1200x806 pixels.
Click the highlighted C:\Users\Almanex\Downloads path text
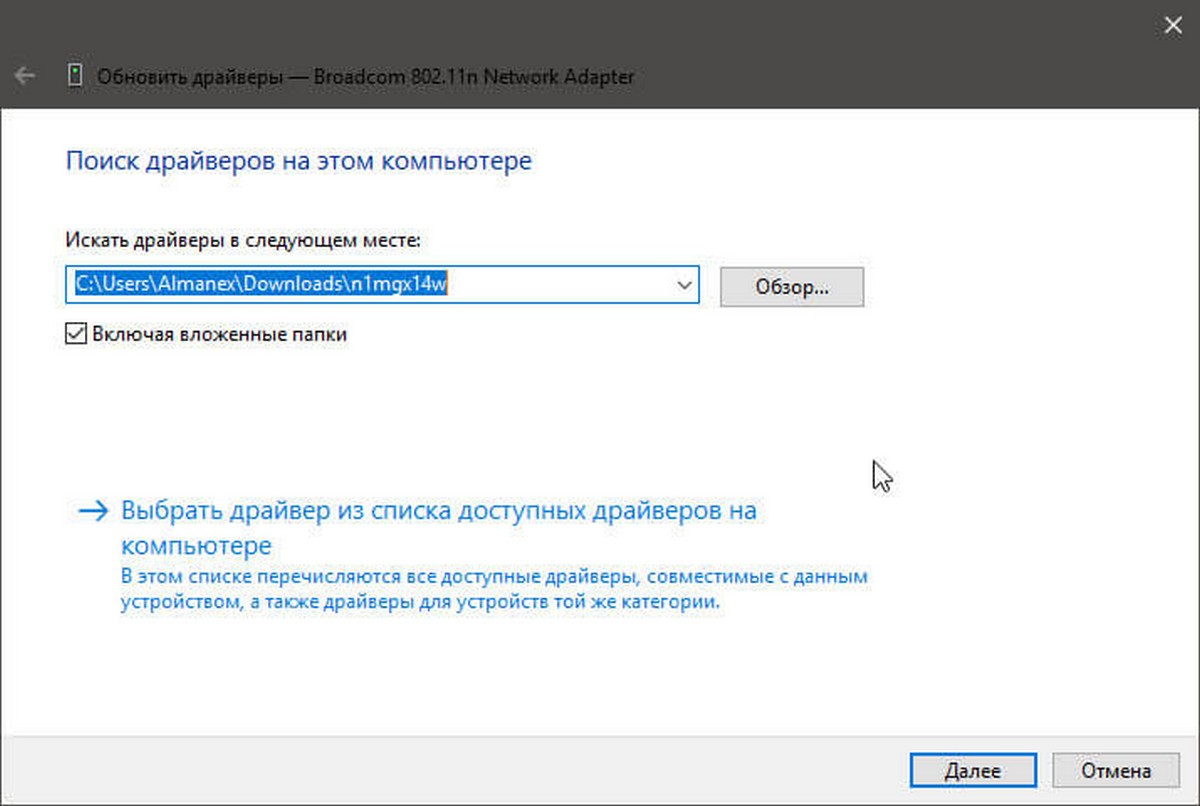210,285
